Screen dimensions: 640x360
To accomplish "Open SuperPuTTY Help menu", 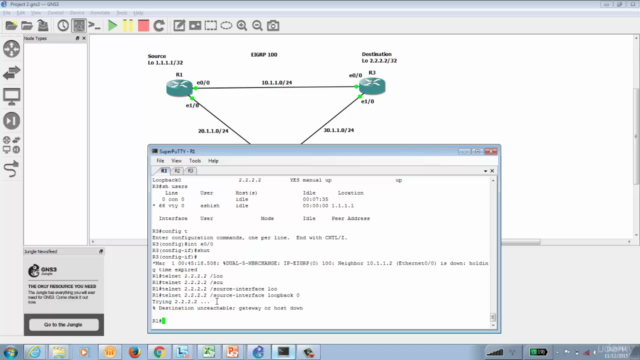I will pos(213,161).
